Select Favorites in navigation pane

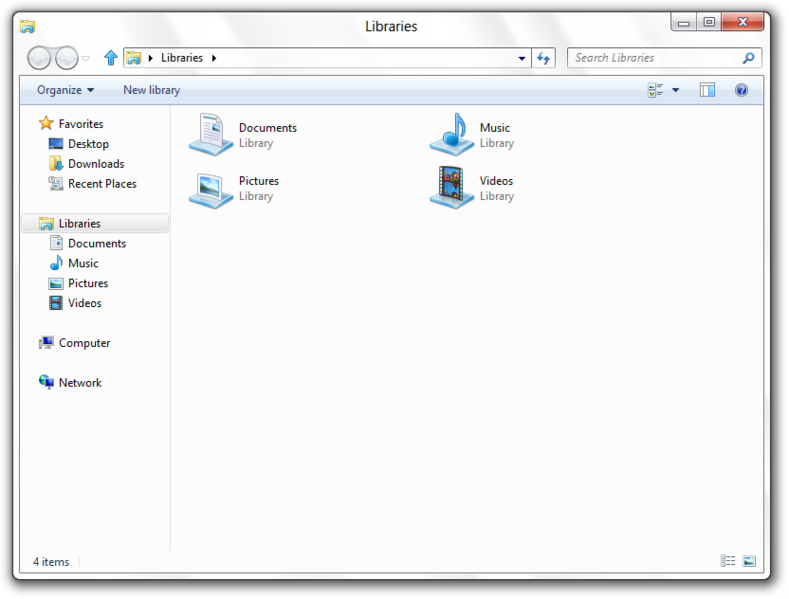click(71, 124)
